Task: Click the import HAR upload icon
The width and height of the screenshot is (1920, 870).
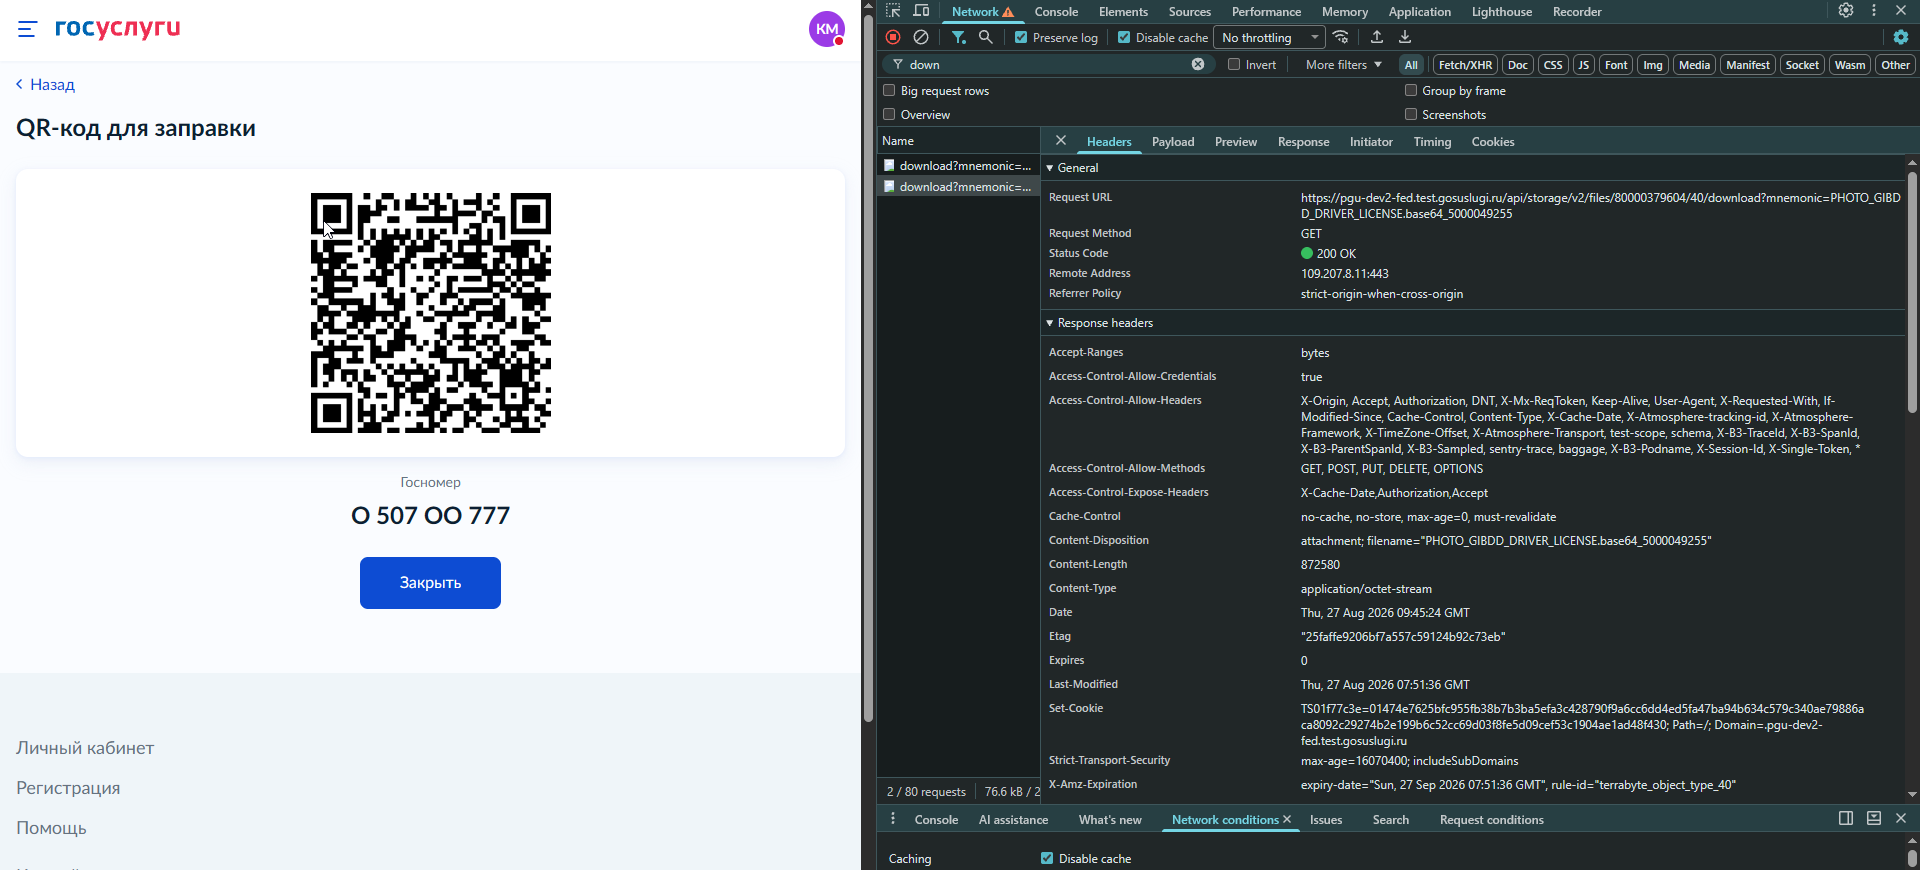Action: click(x=1377, y=37)
